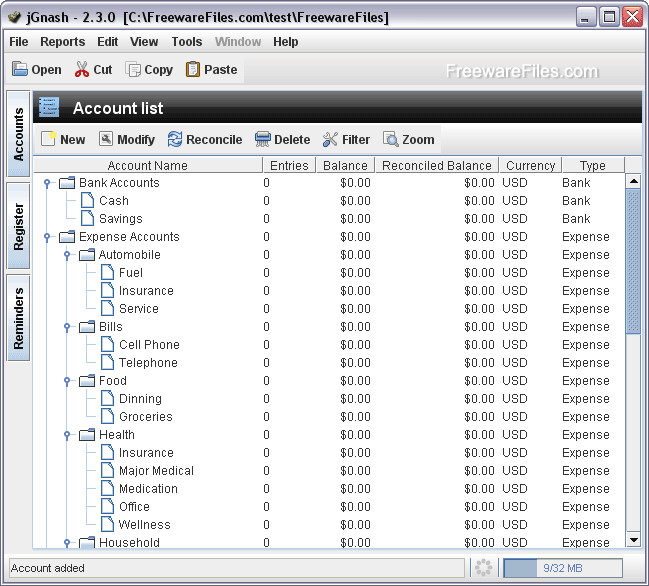The width and height of the screenshot is (649, 586).
Task: Switch to the Reminders side tab
Action: [x=19, y=318]
